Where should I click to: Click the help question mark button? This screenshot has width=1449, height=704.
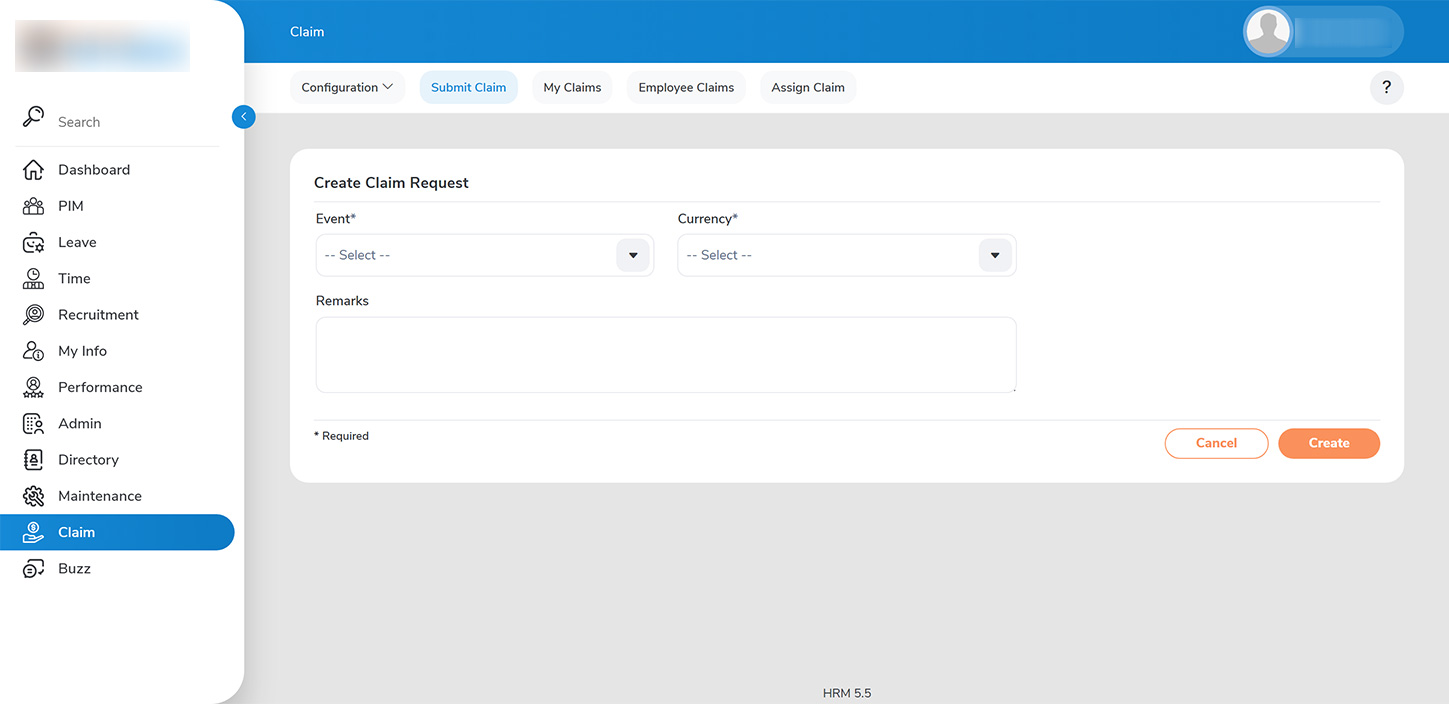tap(1386, 88)
